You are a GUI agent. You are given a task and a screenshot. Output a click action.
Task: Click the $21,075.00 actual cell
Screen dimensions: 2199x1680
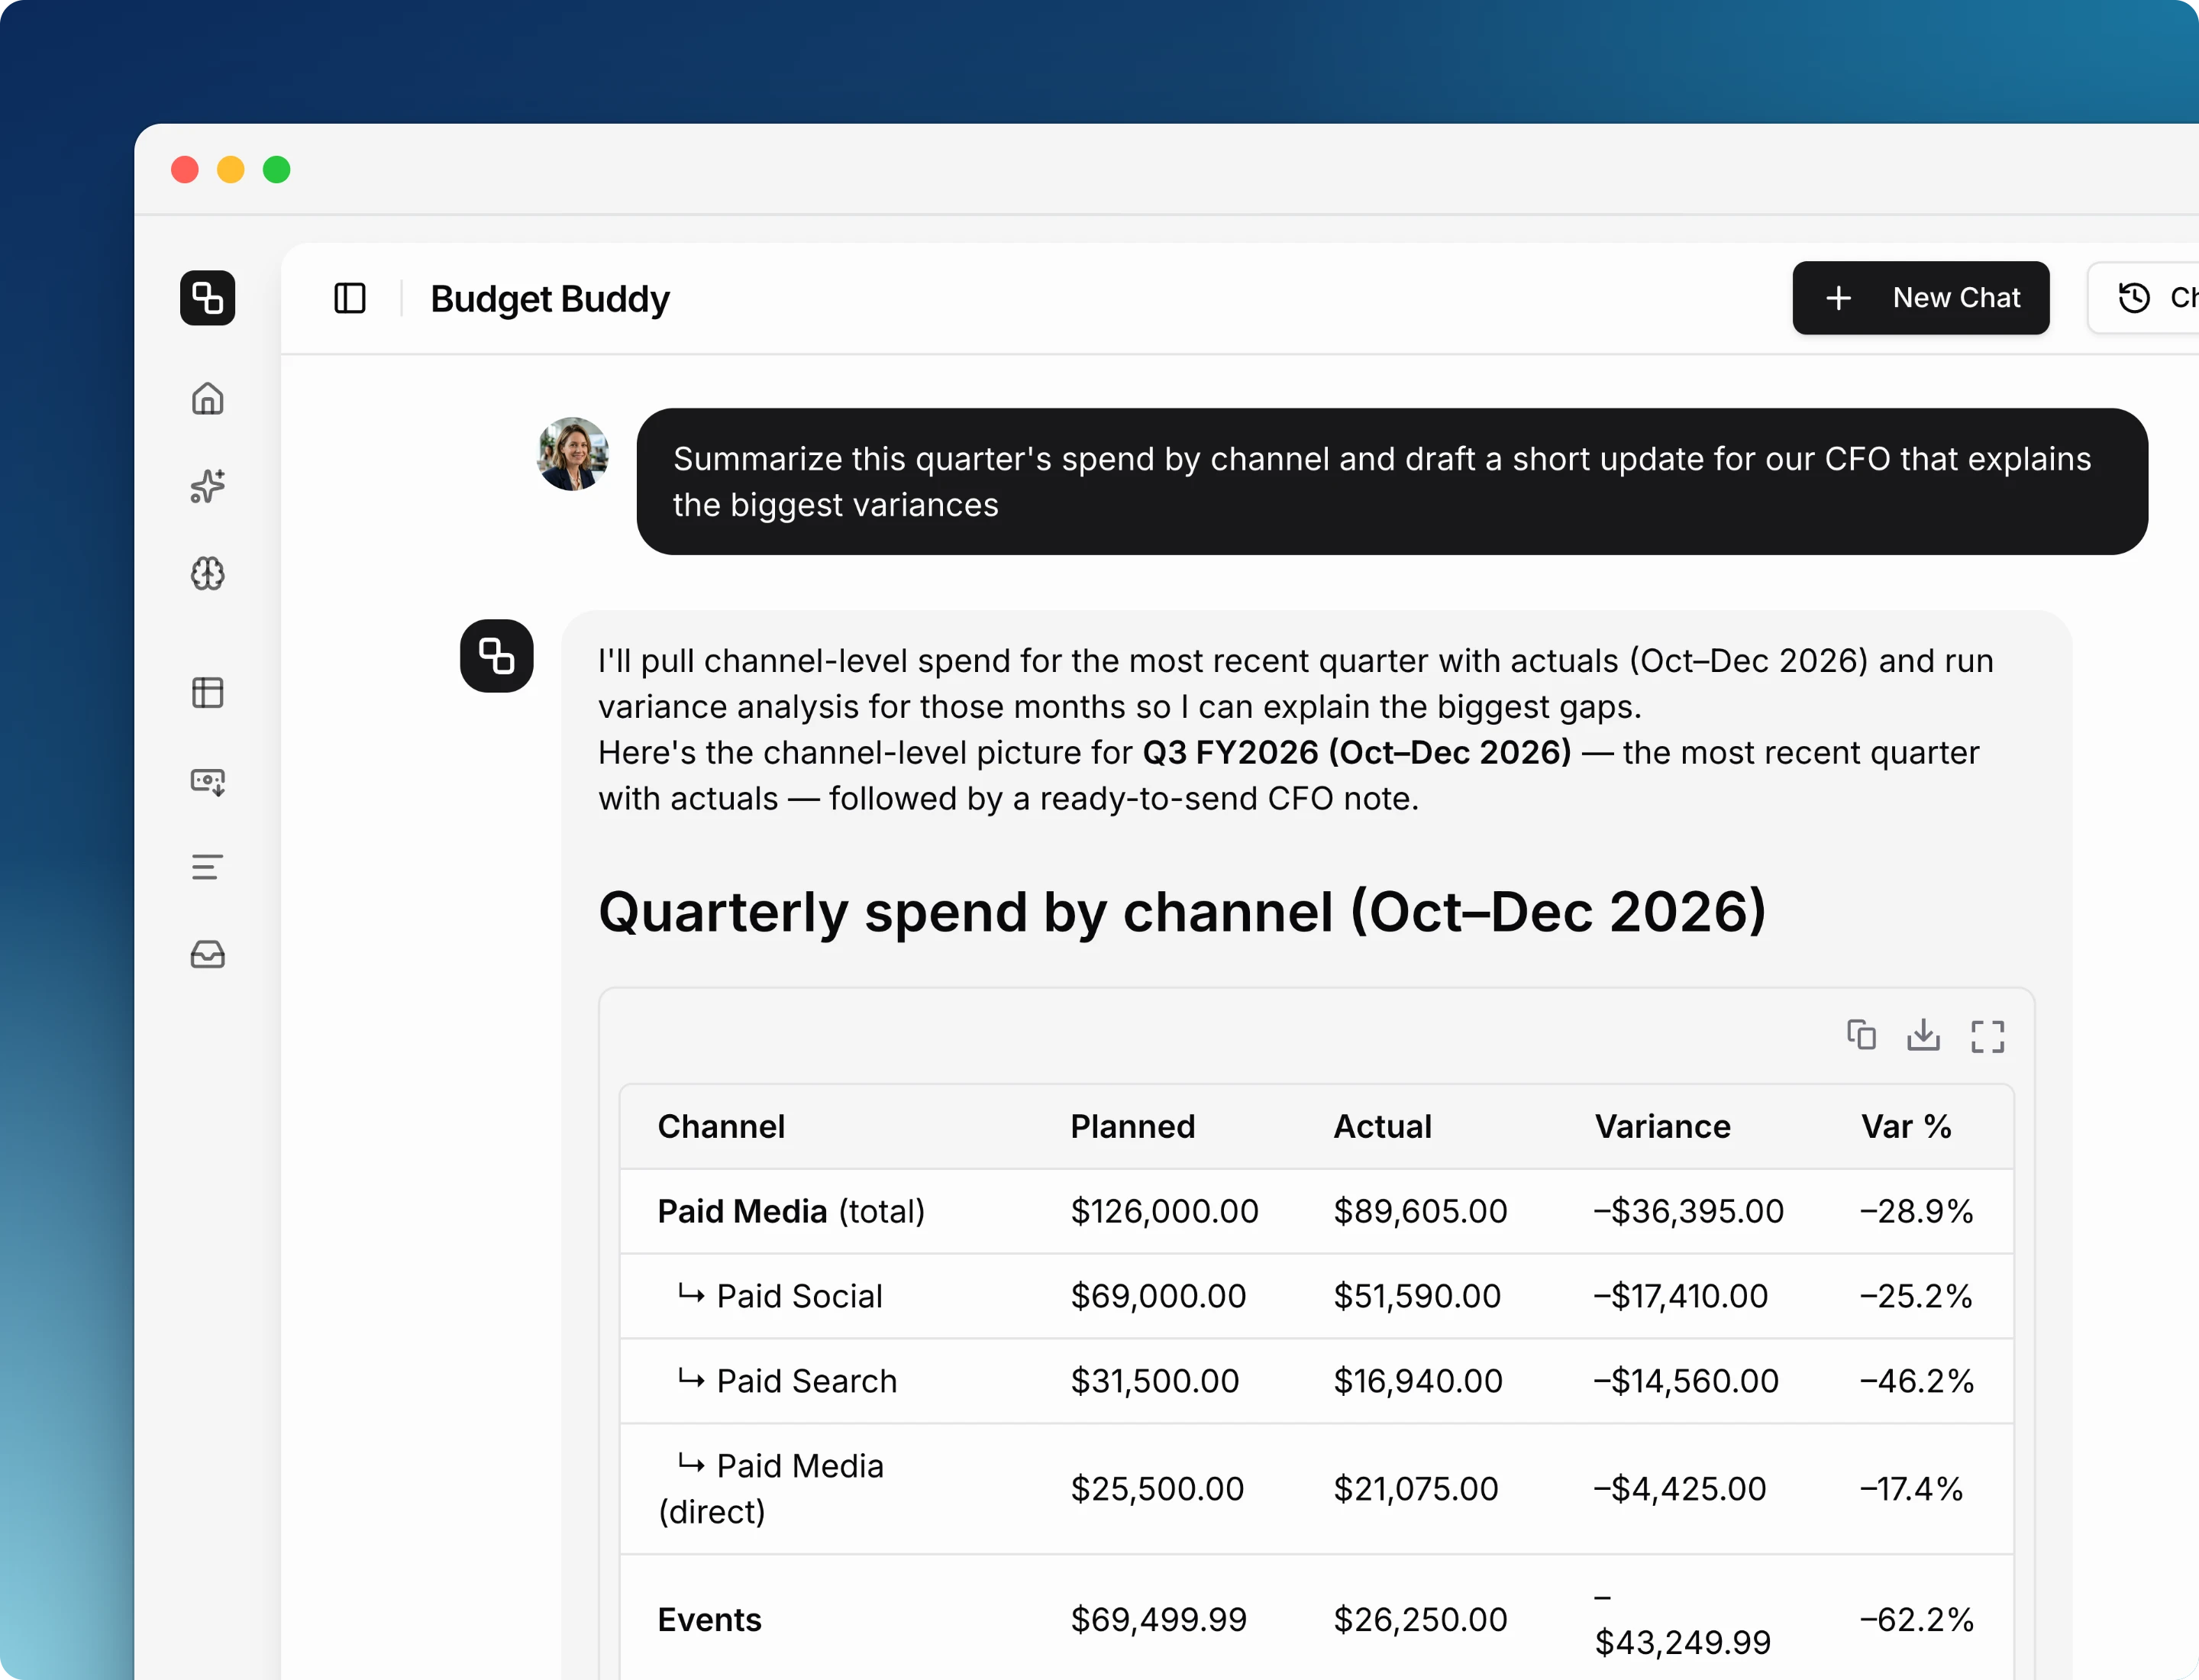1416,1489
